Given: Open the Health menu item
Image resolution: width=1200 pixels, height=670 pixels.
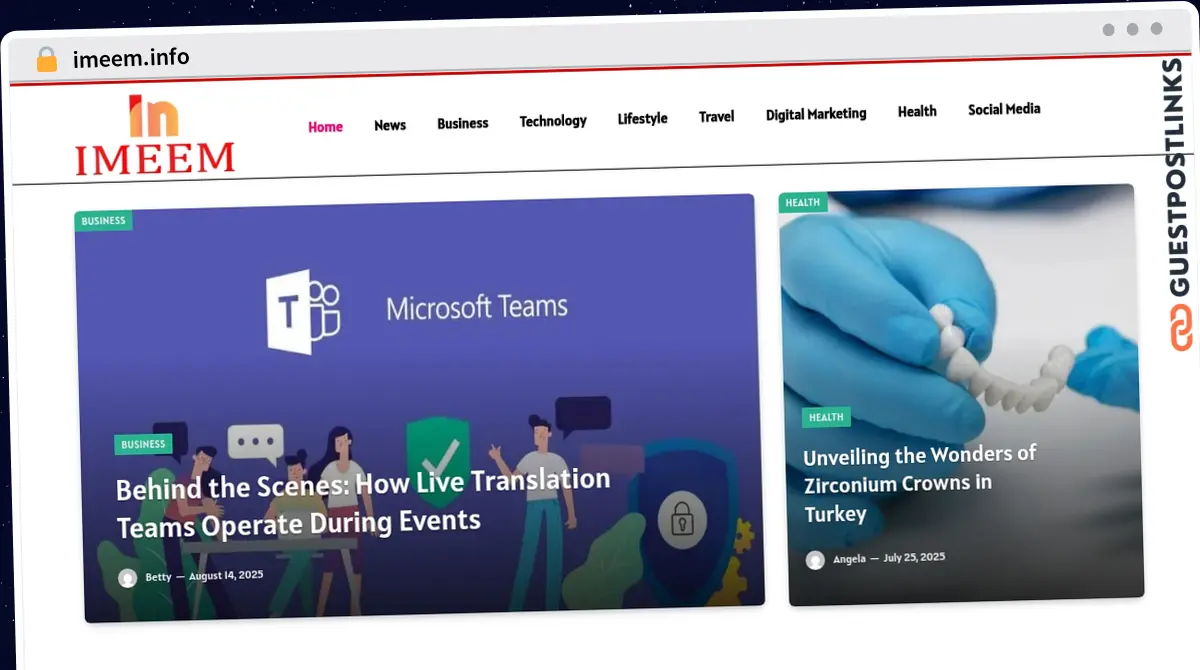Looking at the screenshot, I should [x=917, y=111].
